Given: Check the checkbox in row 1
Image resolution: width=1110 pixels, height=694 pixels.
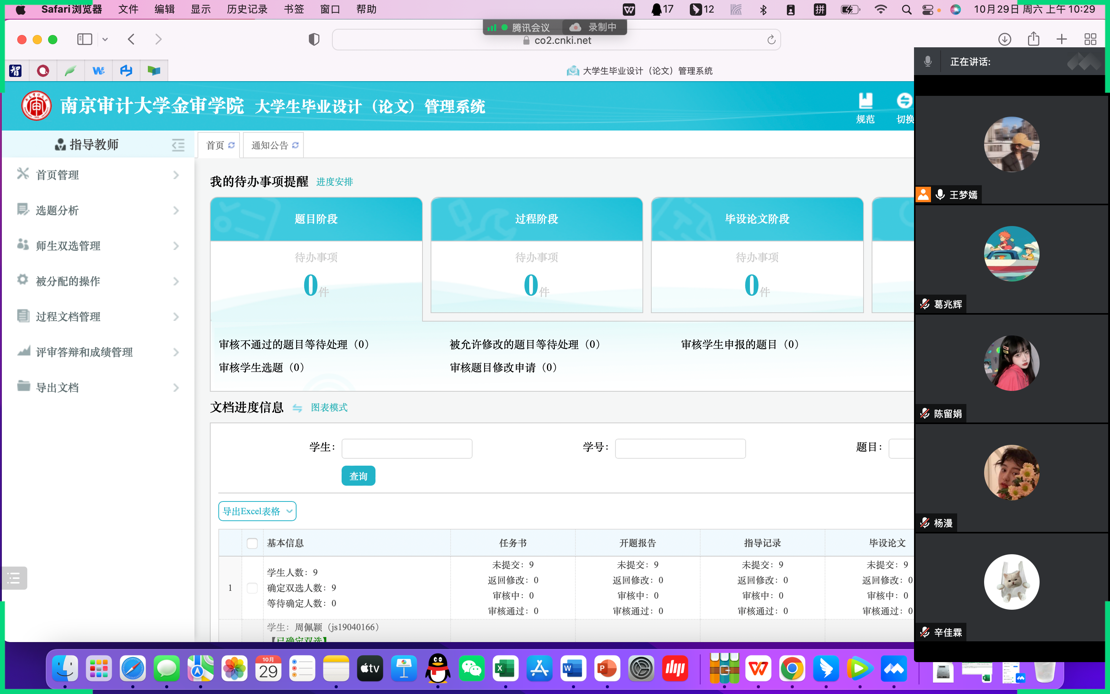Looking at the screenshot, I should pos(252,588).
